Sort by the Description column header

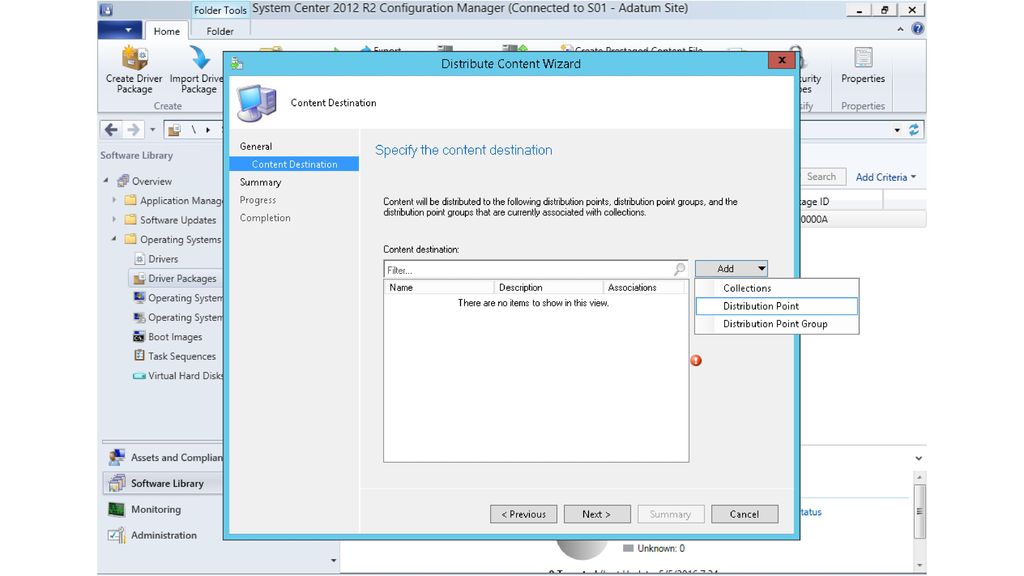548,287
